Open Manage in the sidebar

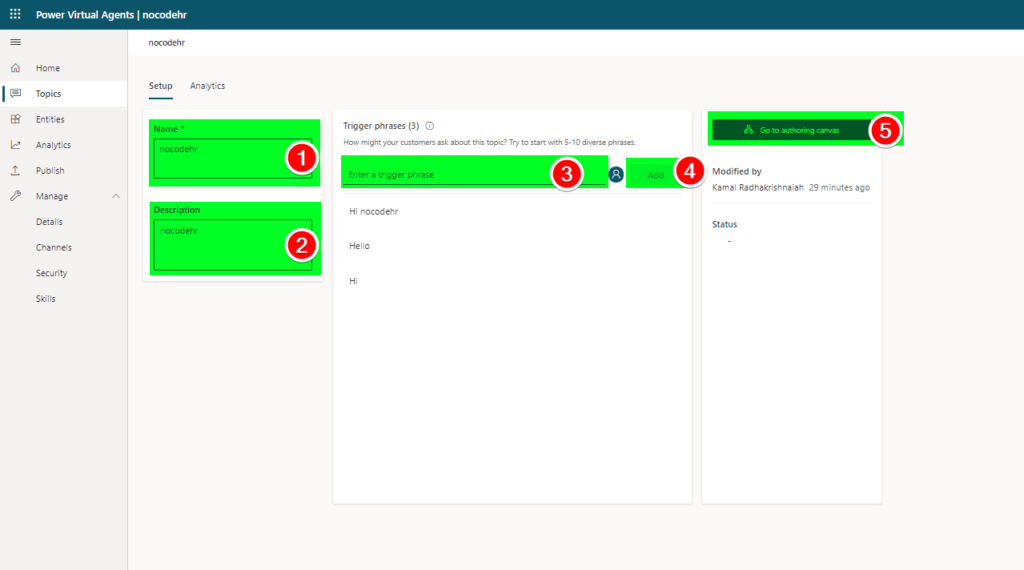[x=63, y=196]
